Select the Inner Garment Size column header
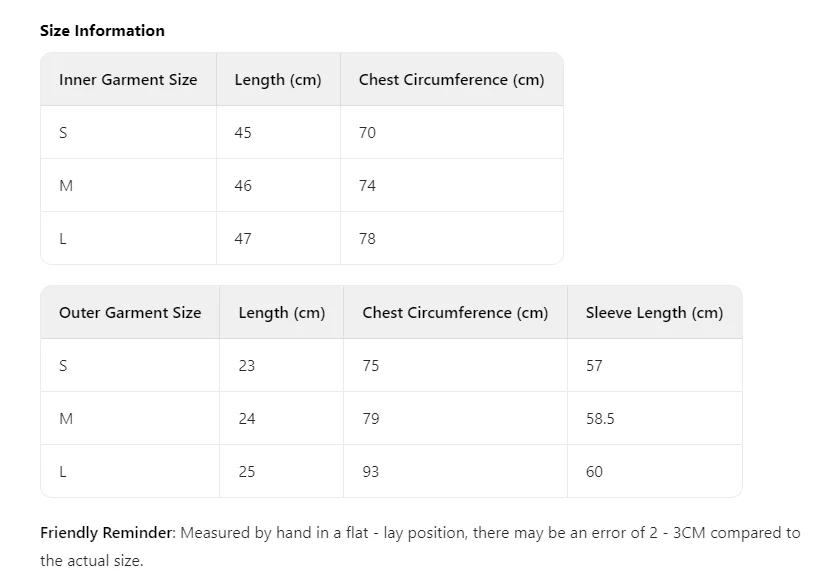 128,80
